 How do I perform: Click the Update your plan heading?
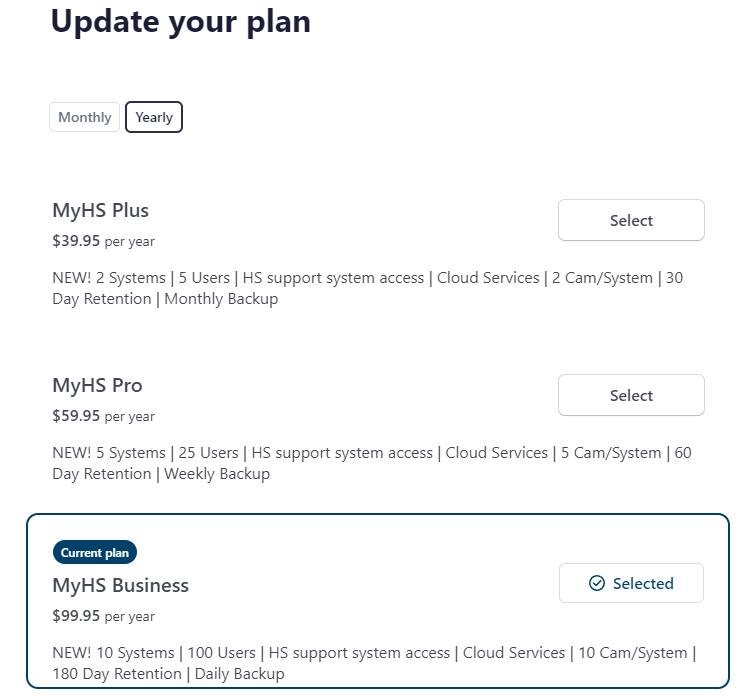click(181, 21)
